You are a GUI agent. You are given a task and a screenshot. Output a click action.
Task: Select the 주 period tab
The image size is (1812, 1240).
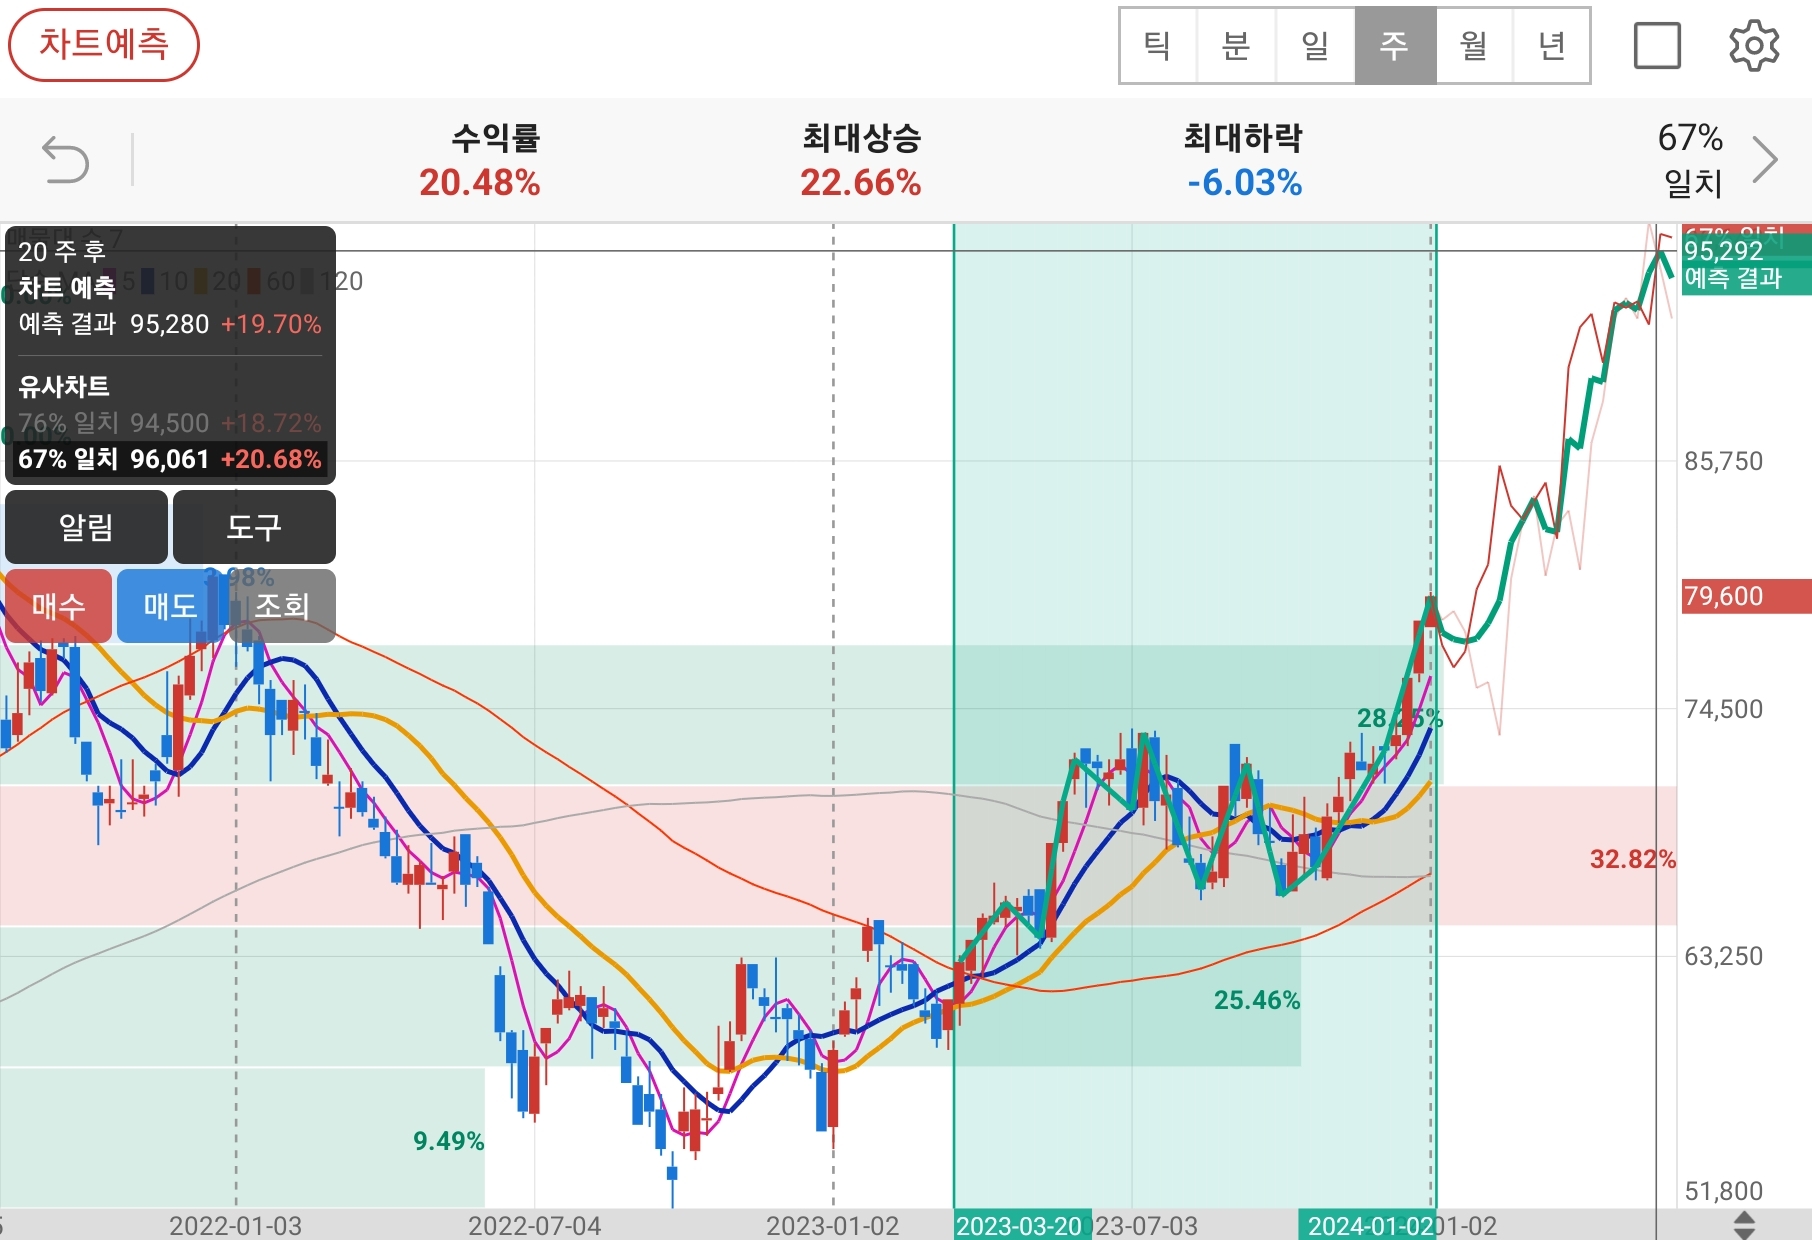click(1395, 46)
